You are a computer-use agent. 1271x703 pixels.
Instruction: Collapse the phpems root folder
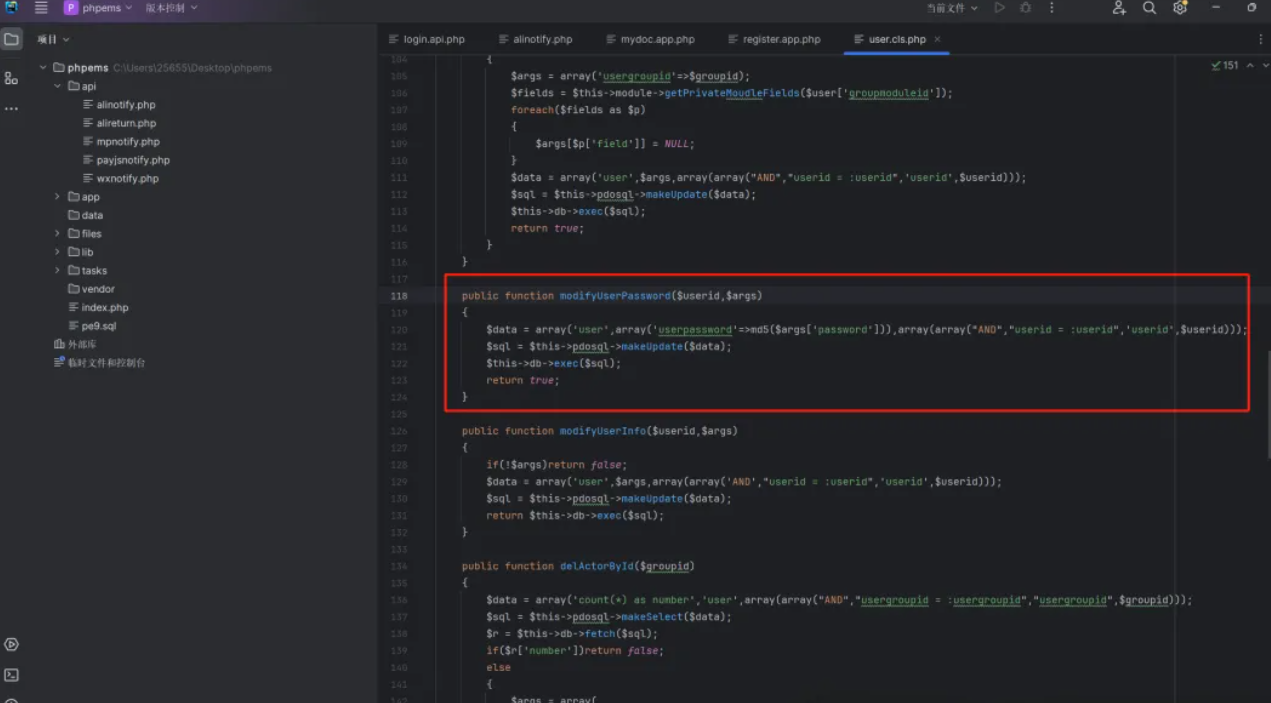(x=43, y=68)
